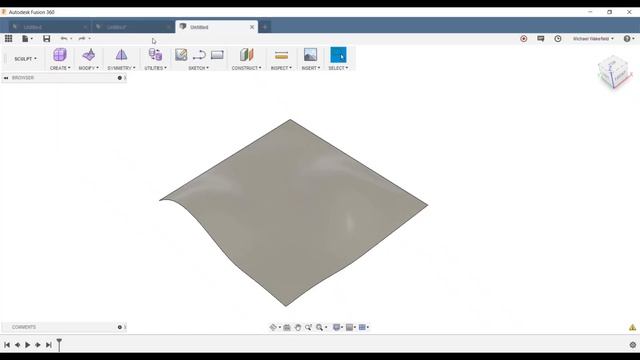
Task: Click the gray sculpted surface body
Action: coord(292,212)
